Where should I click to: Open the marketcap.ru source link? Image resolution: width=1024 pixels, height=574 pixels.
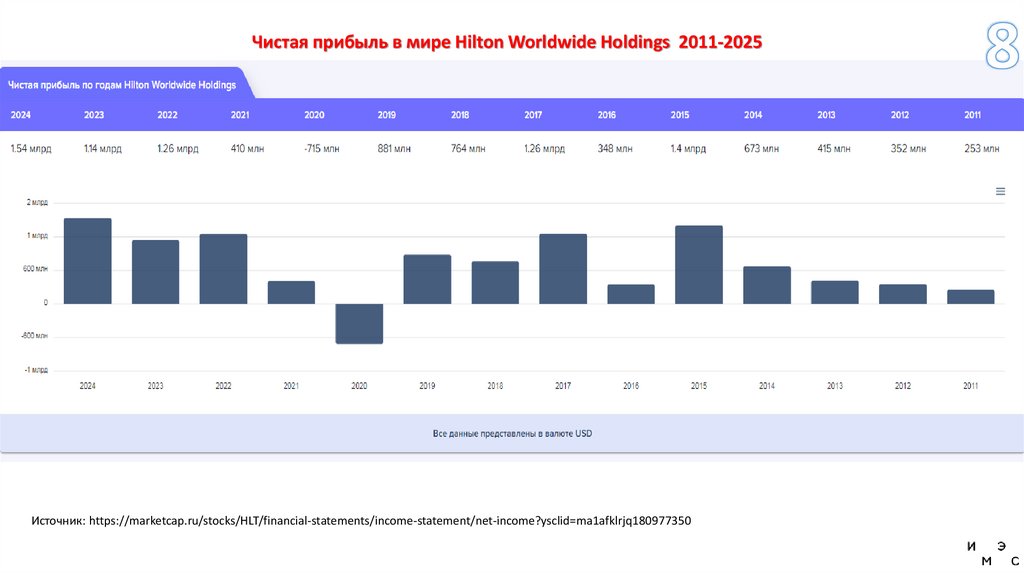click(390, 520)
